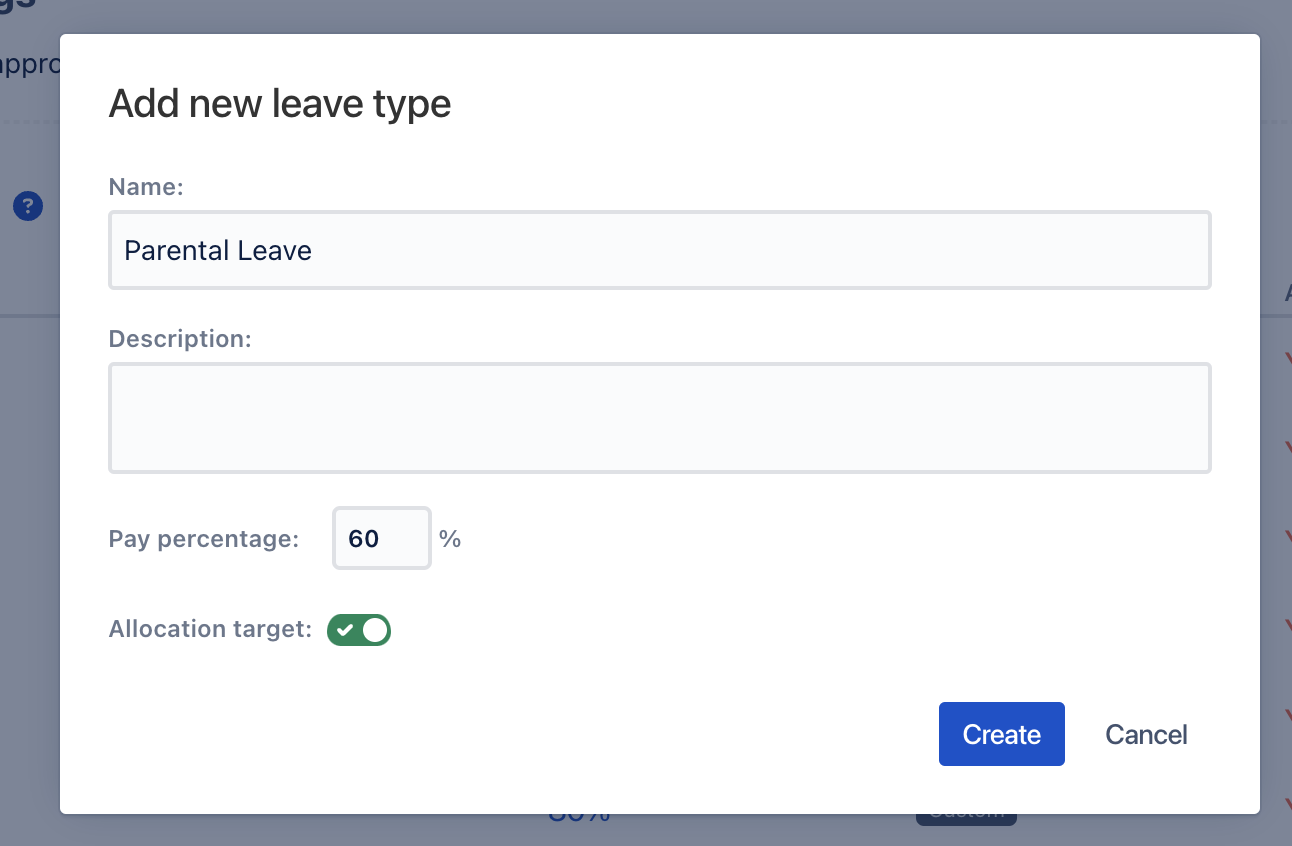The height and width of the screenshot is (846, 1292).
Task: Click the "Add new leave type" dialog heading
Action: click(280, 104)
